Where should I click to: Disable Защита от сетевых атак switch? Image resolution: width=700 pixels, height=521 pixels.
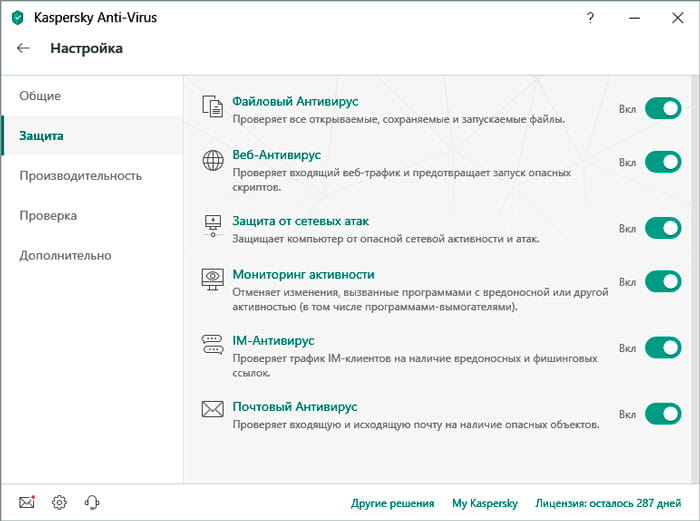663,228
